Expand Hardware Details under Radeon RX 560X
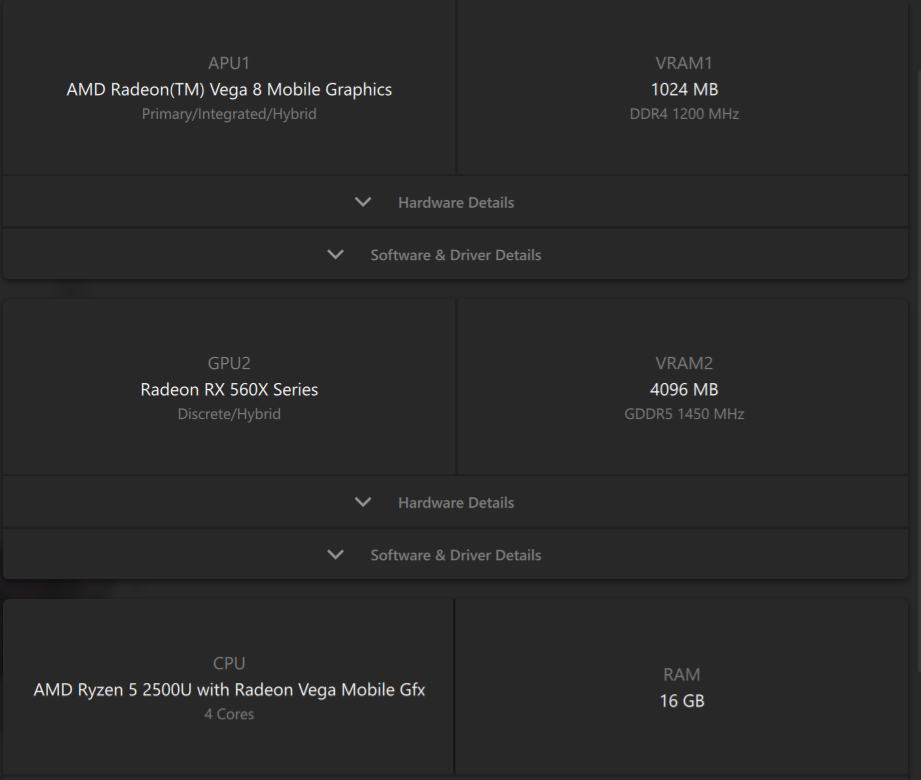This screenshot has width=921, height=780. [x=456, y=502]
